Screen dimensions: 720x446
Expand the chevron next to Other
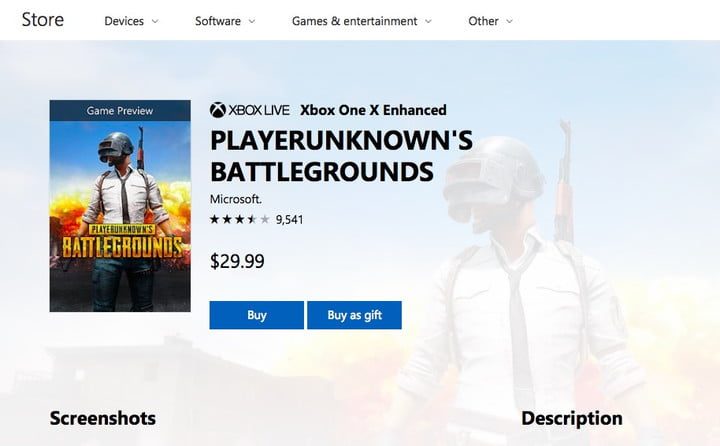click(509, 21)
